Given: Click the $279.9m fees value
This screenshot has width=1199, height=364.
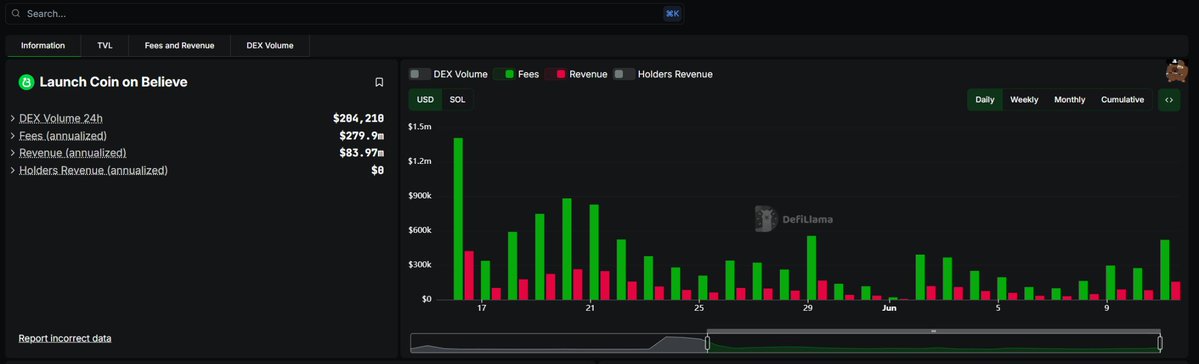Looking at the screenshot, I should (362, 136).
